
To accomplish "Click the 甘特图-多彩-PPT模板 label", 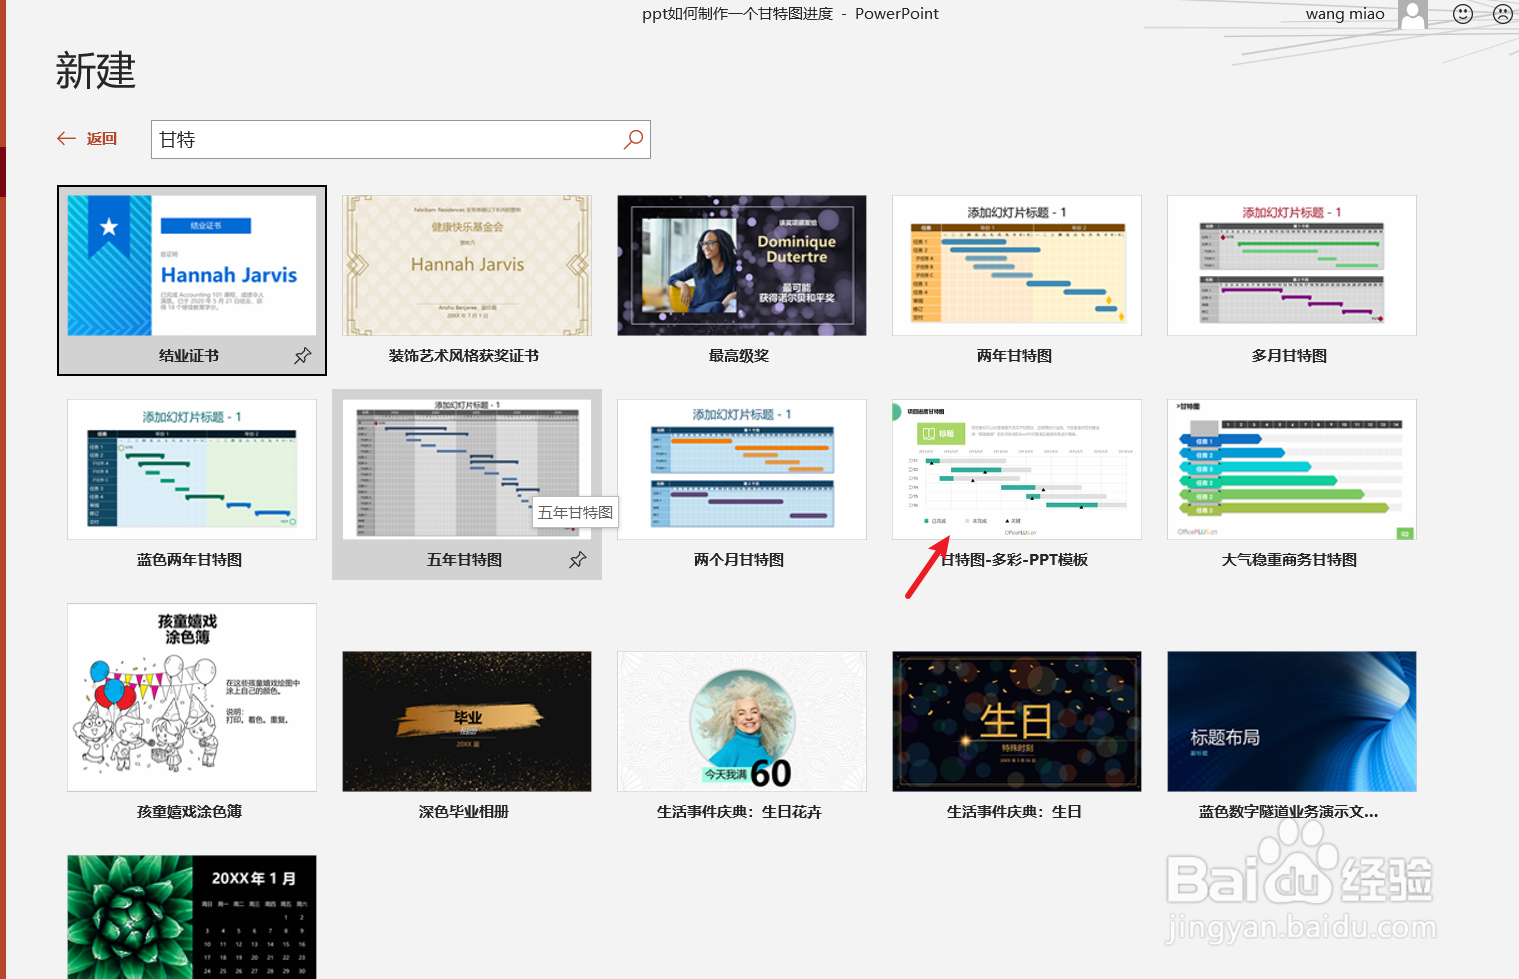I will tap(1014, 560).
